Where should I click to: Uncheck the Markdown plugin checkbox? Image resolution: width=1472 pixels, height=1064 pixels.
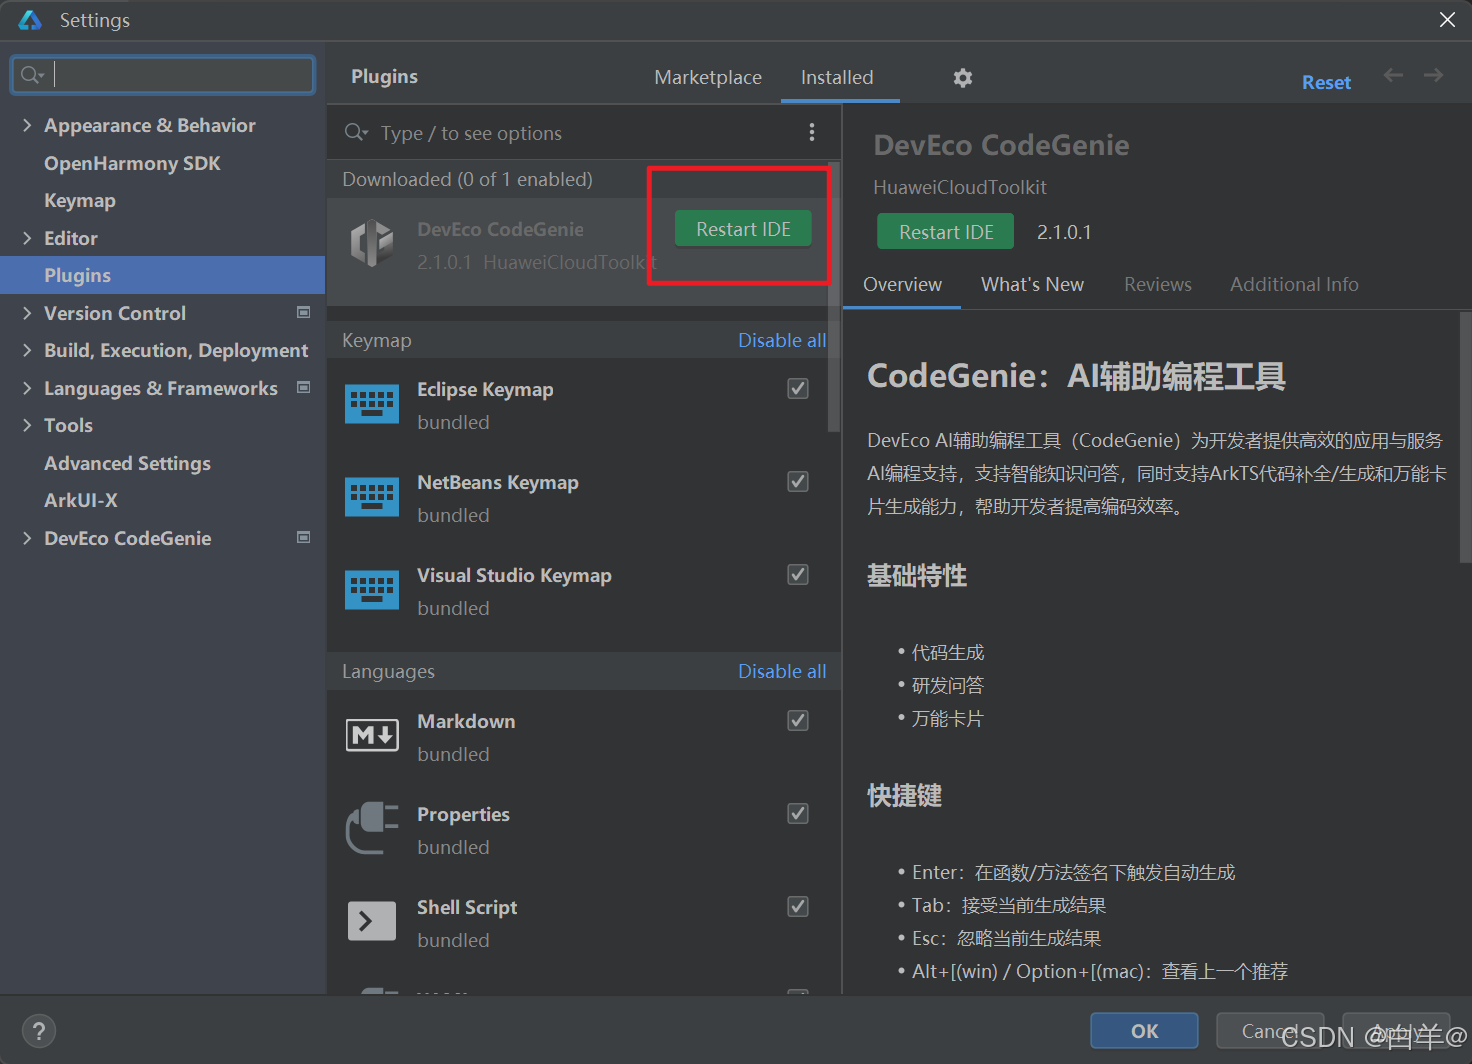pyautogui.click(x=797, y=720)
